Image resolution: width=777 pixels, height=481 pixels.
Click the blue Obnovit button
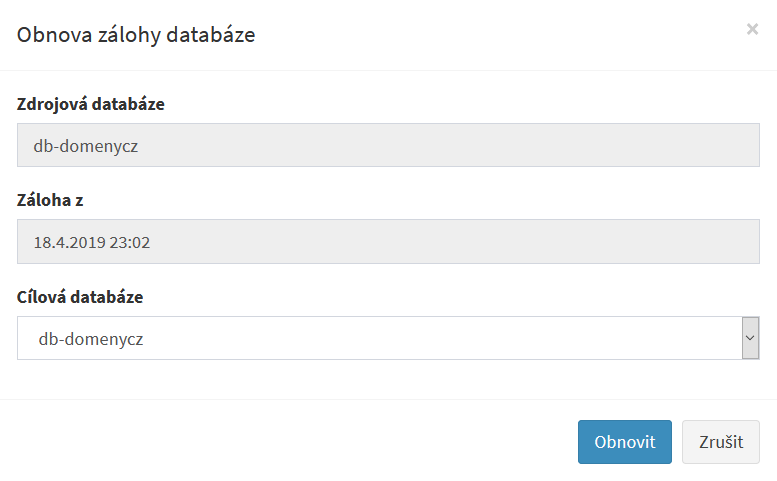624,442
